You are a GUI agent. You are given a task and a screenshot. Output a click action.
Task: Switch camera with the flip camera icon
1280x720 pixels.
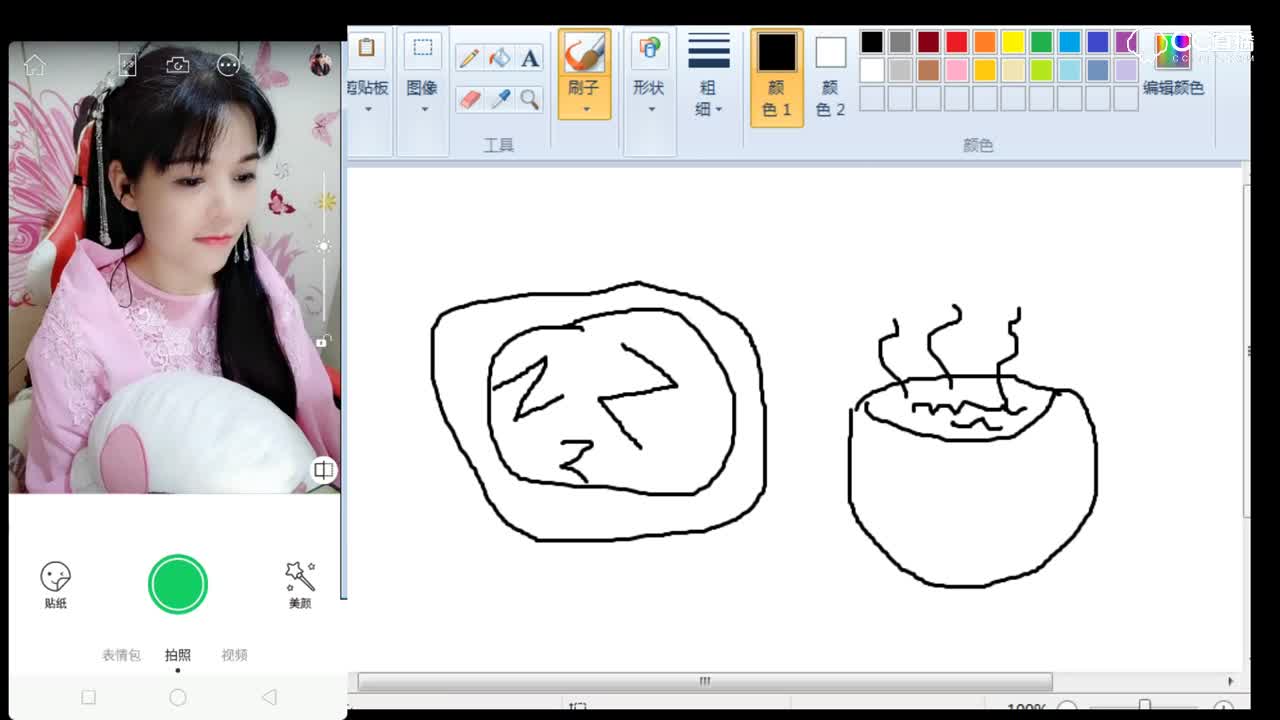pyautogui.click(x=178, y=66)
